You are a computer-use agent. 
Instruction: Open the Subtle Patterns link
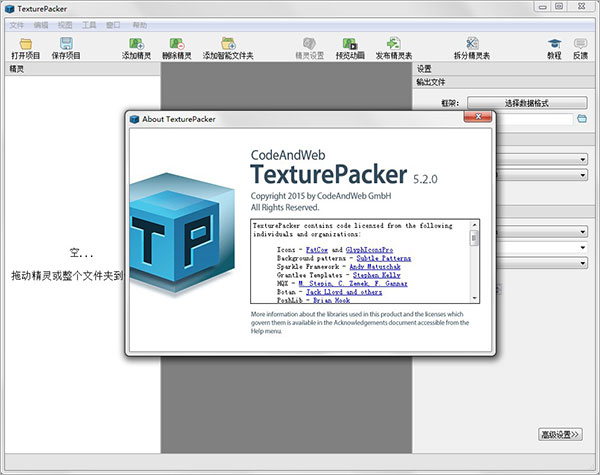point(384,258)
